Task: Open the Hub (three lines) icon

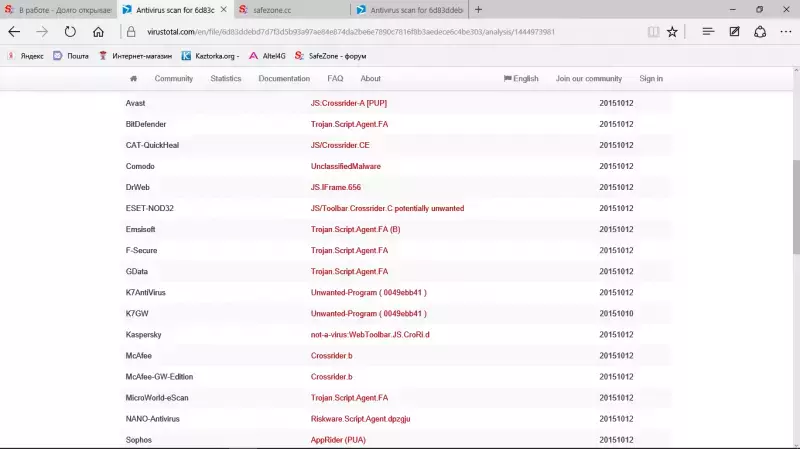Action: [x=708, y=32]
